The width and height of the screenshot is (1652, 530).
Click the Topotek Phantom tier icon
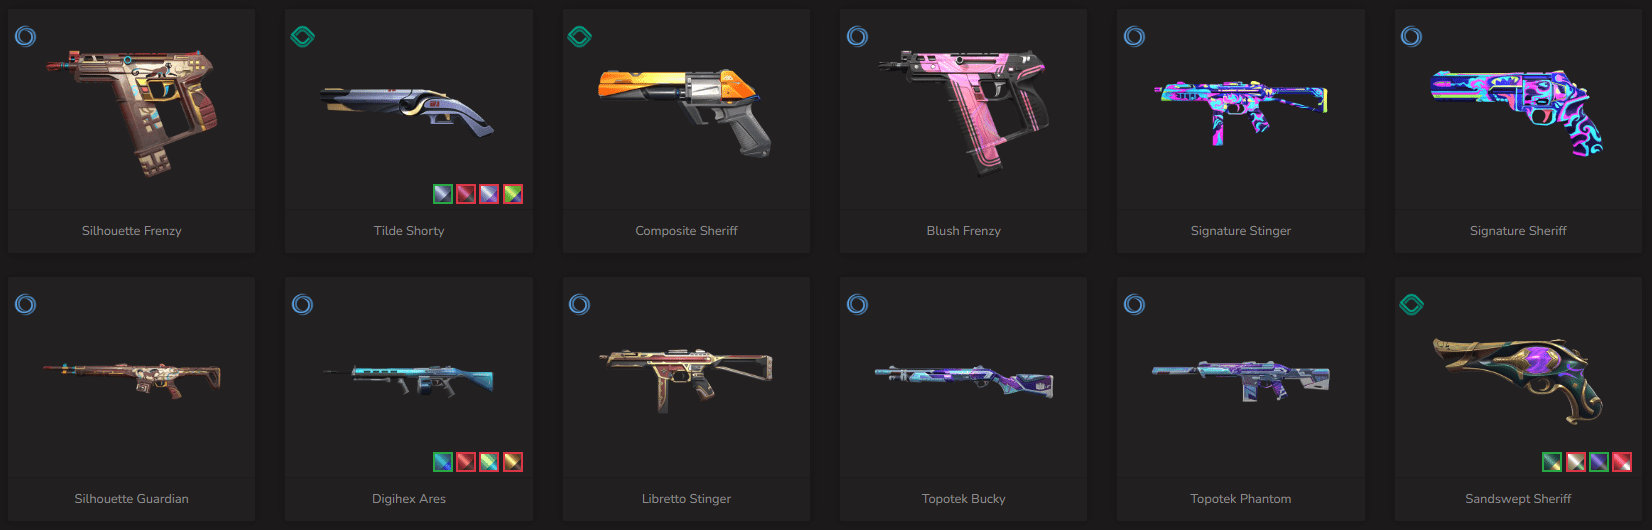[1135, 304]
